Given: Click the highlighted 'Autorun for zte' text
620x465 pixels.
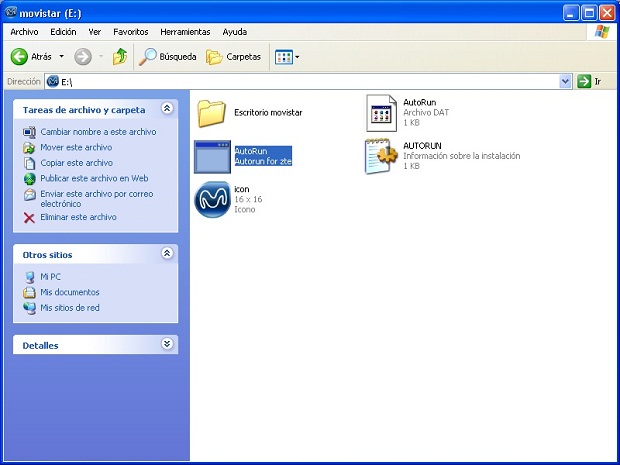Looking at the screenshot, I should point(263,161).
